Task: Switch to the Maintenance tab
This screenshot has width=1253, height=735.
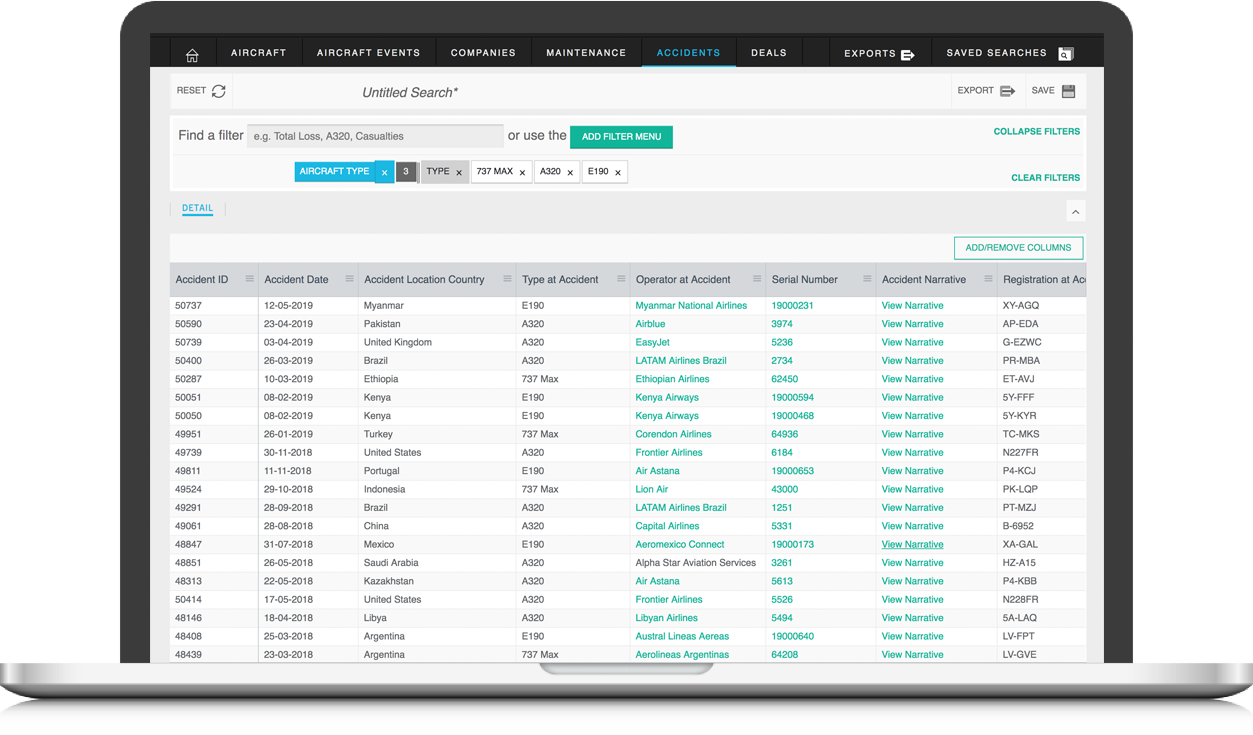Action: click(586, 53)
